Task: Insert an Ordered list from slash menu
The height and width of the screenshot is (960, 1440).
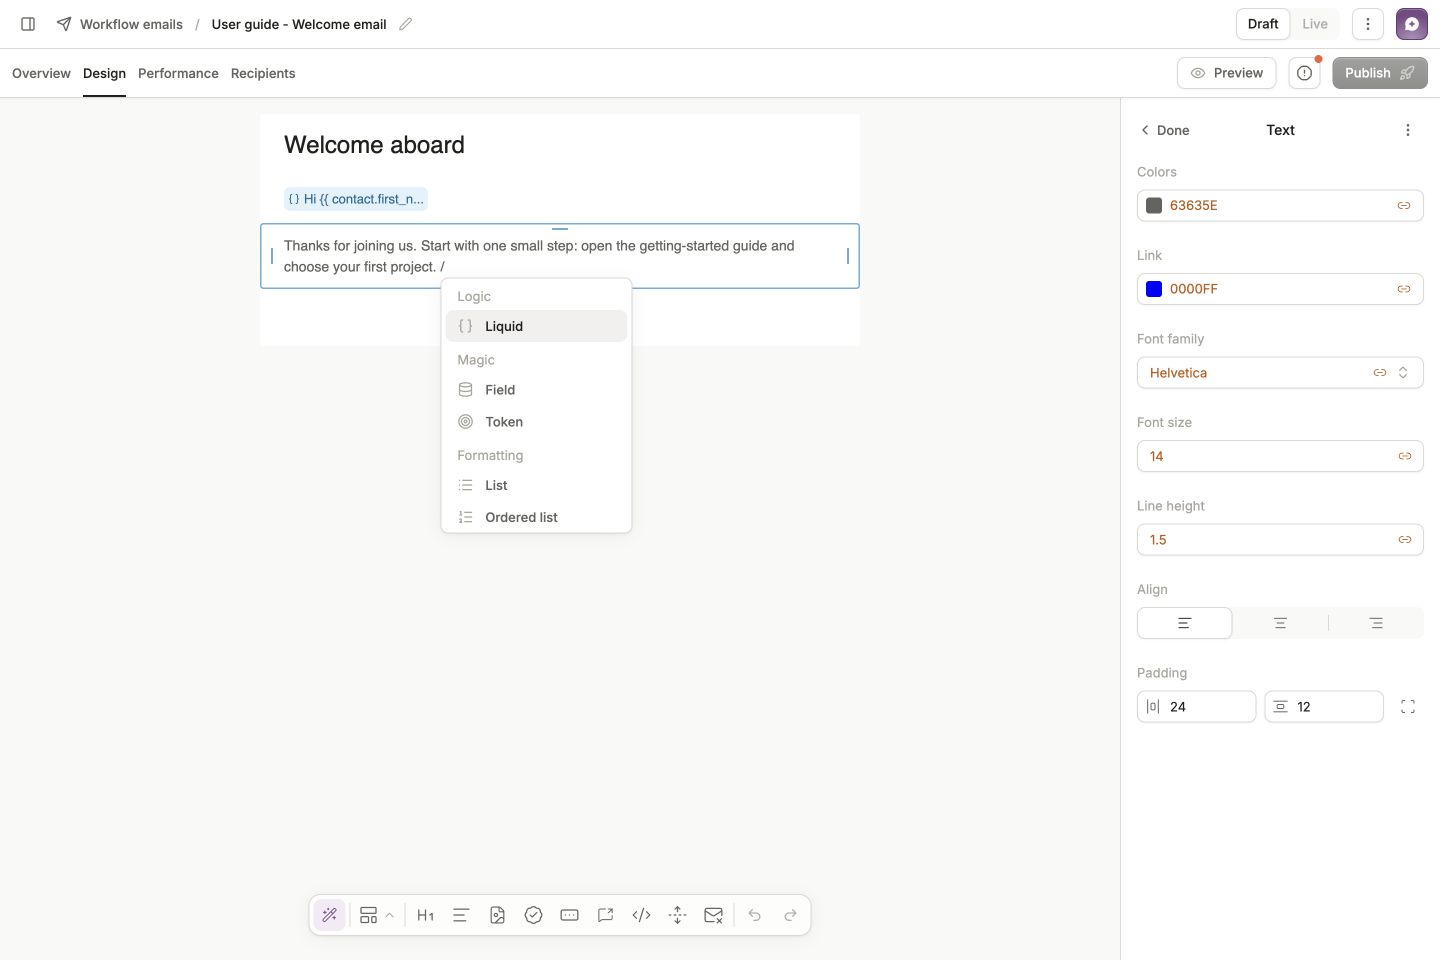Action: point(536,517)
